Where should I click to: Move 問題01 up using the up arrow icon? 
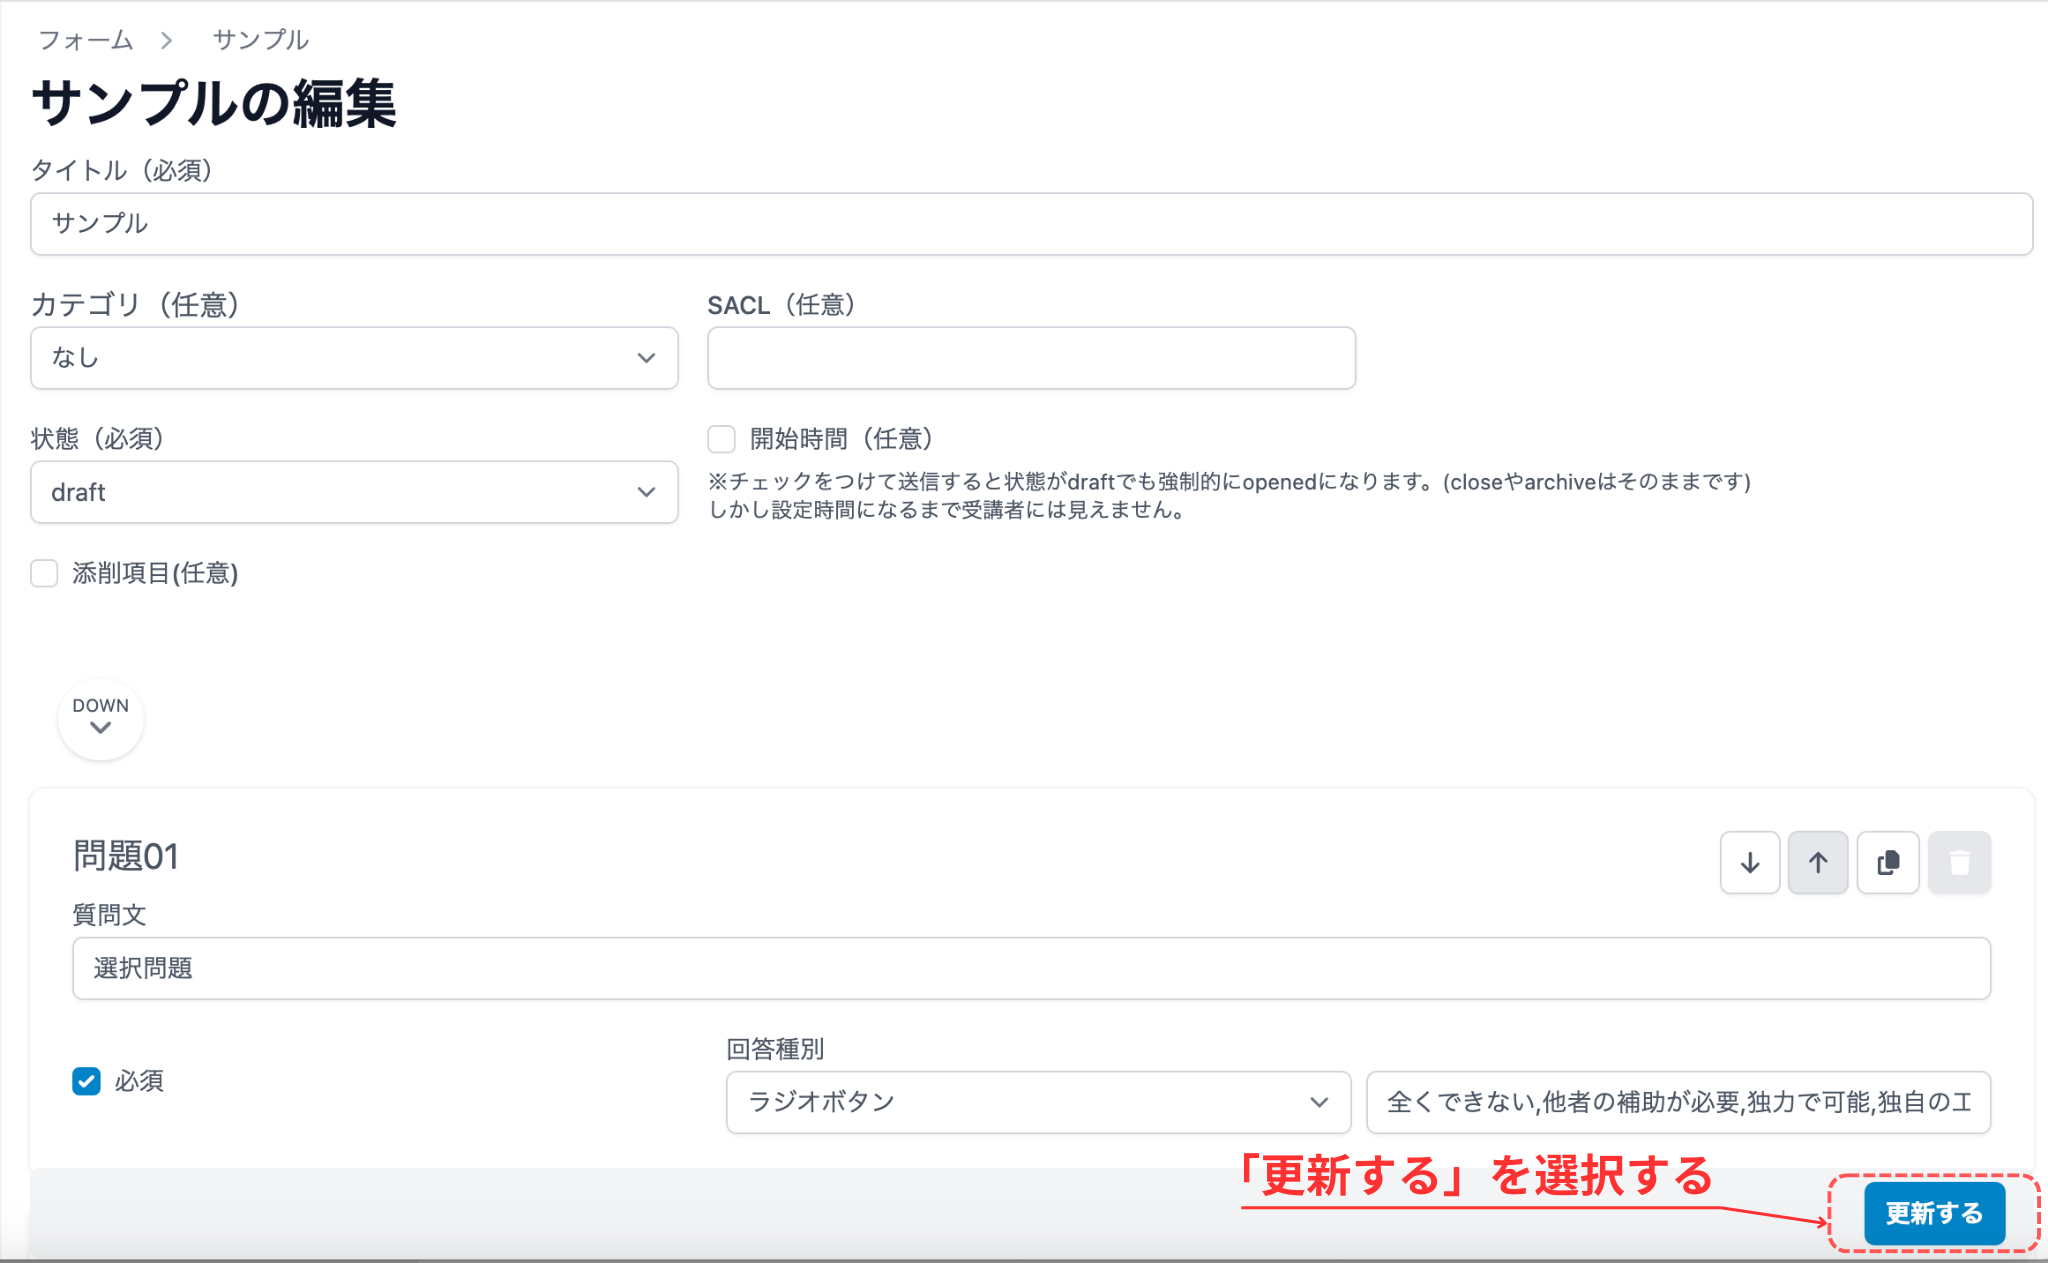1817,862
